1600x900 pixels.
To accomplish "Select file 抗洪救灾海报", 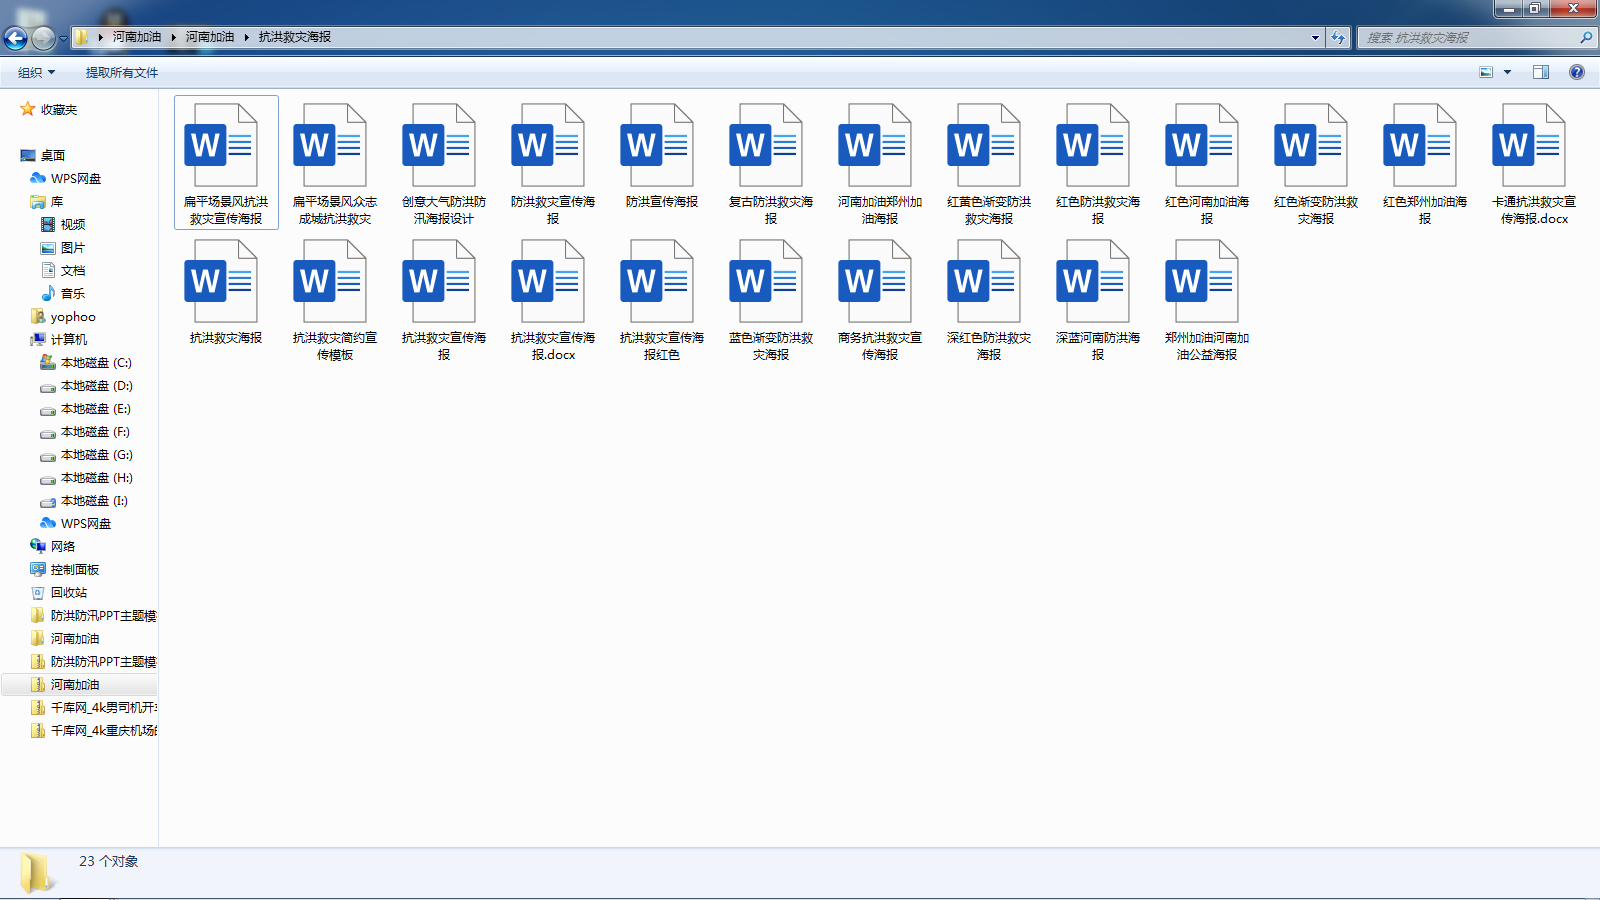I will click(x=226, y=292).
